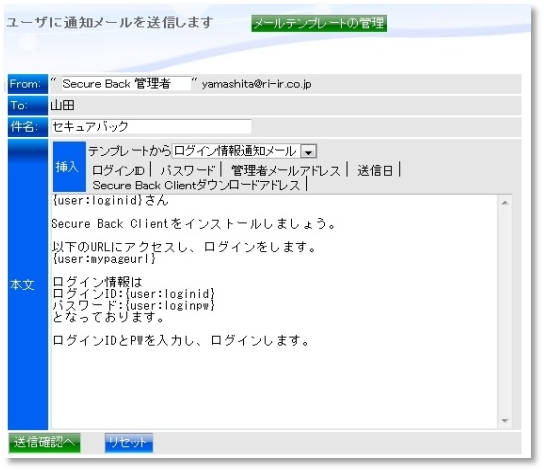This screenshot has height=471, width=544.
Task: Click sender address yamashita@ri-ir.co.jp
Action: 256,84
